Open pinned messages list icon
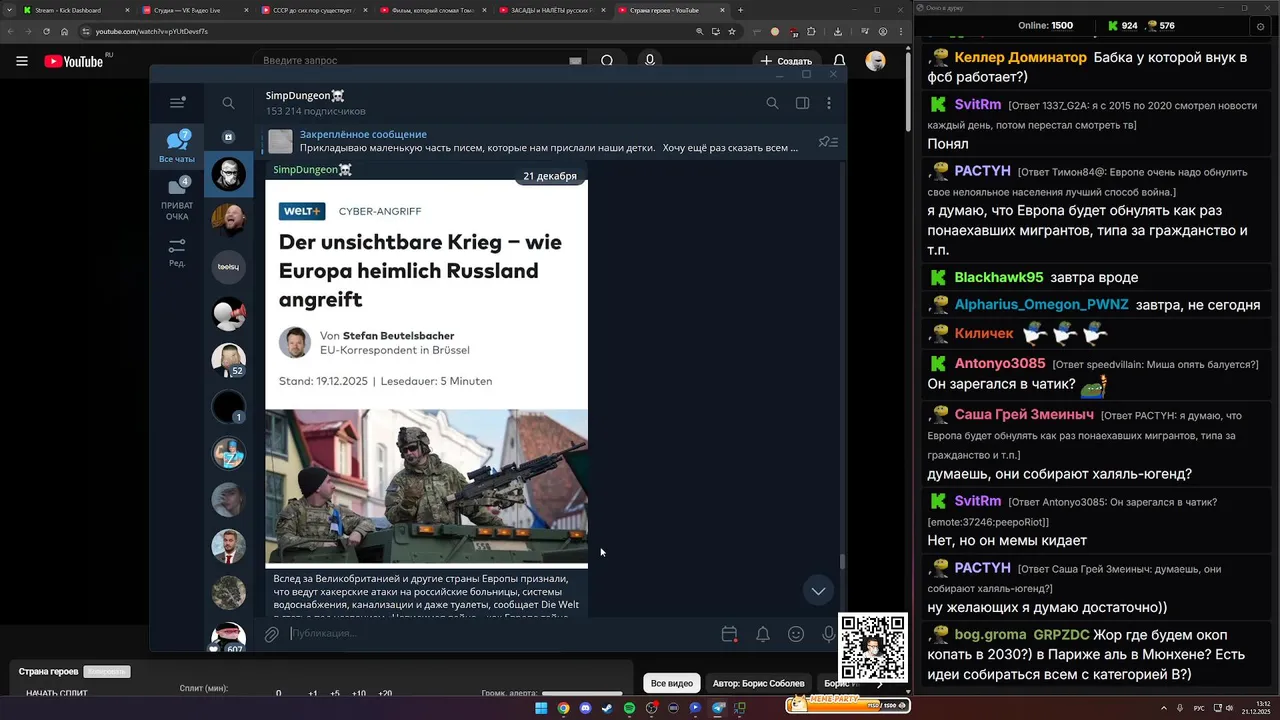 tap(827, 142)
